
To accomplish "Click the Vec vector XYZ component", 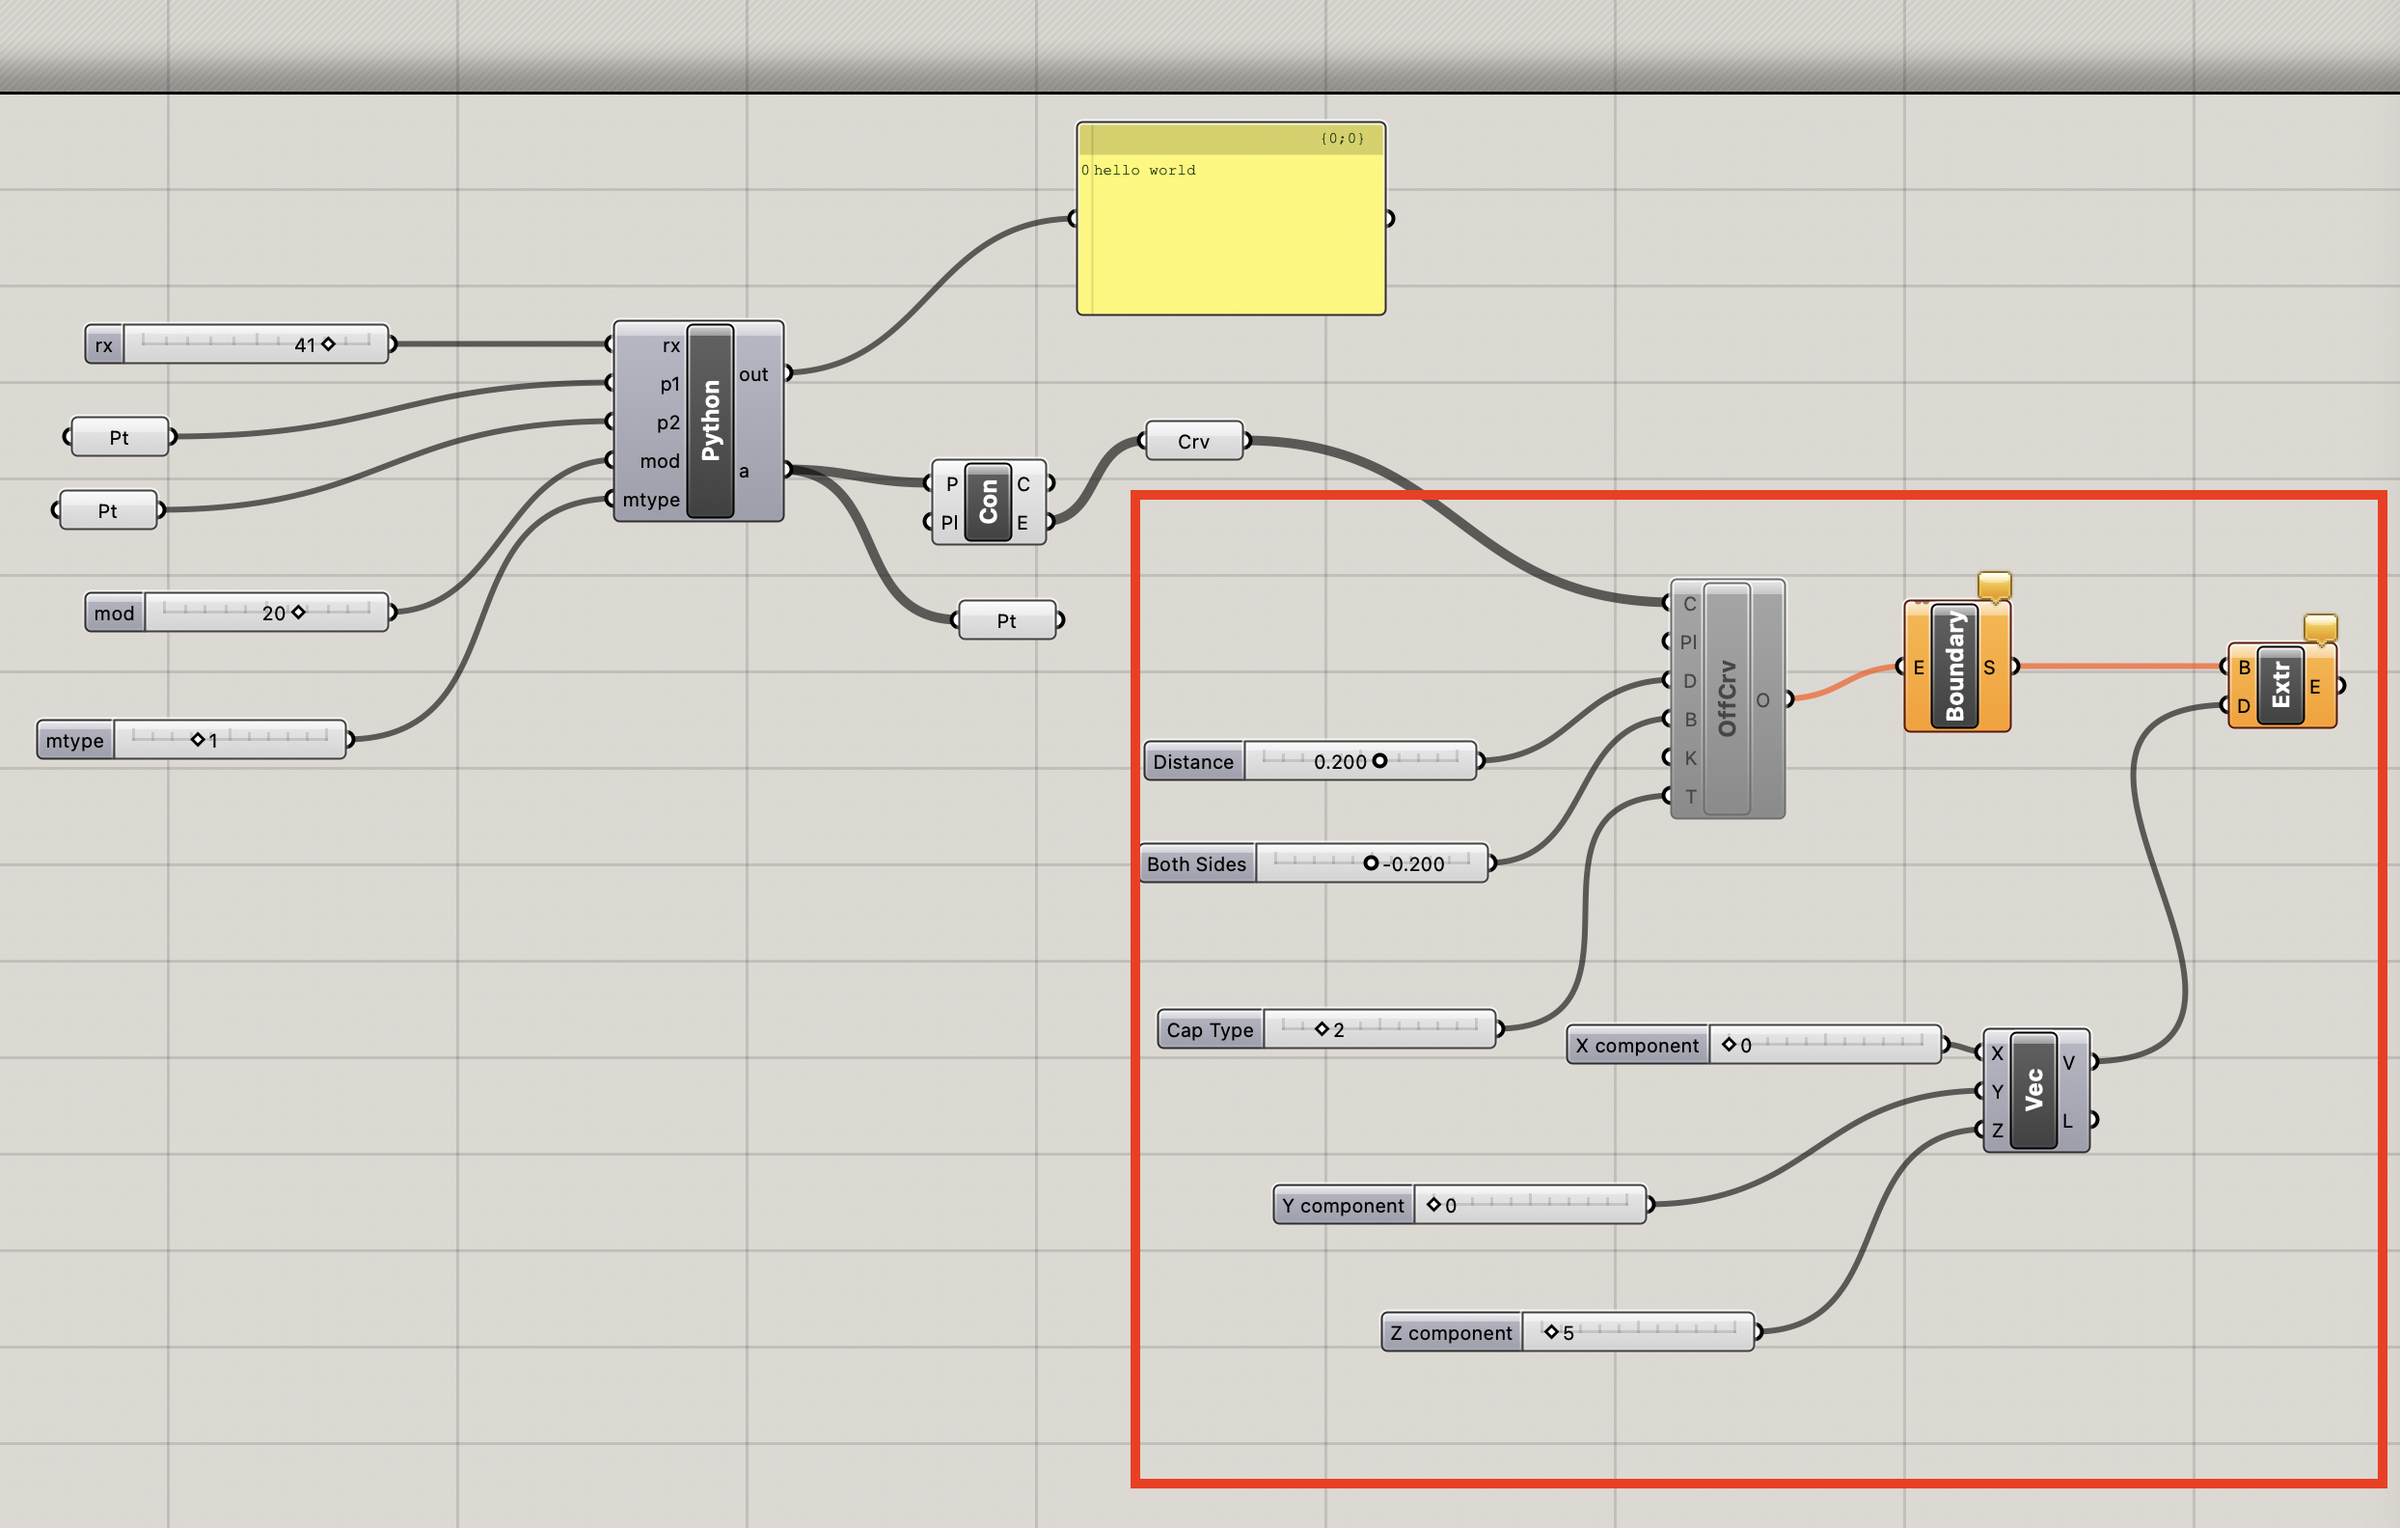I will coord(2033,1090).
